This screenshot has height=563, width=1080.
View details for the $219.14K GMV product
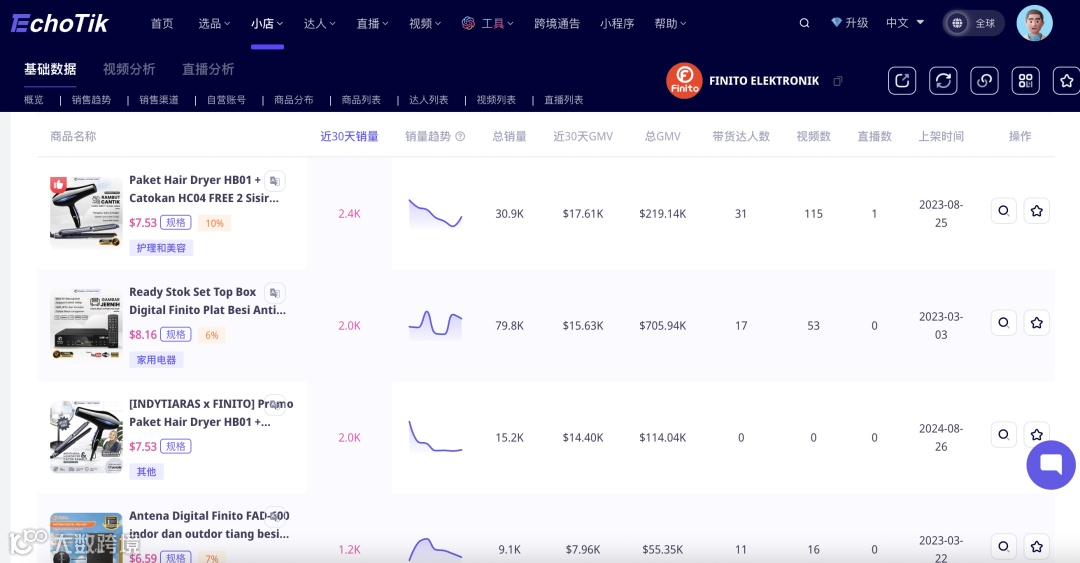click(x=1004, y=211)
